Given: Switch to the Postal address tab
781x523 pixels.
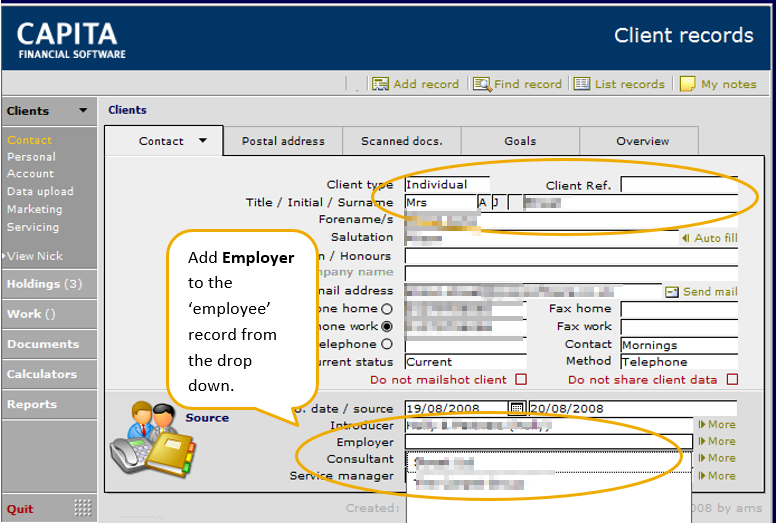Looking at the screenshot, I should coord(283,141).
